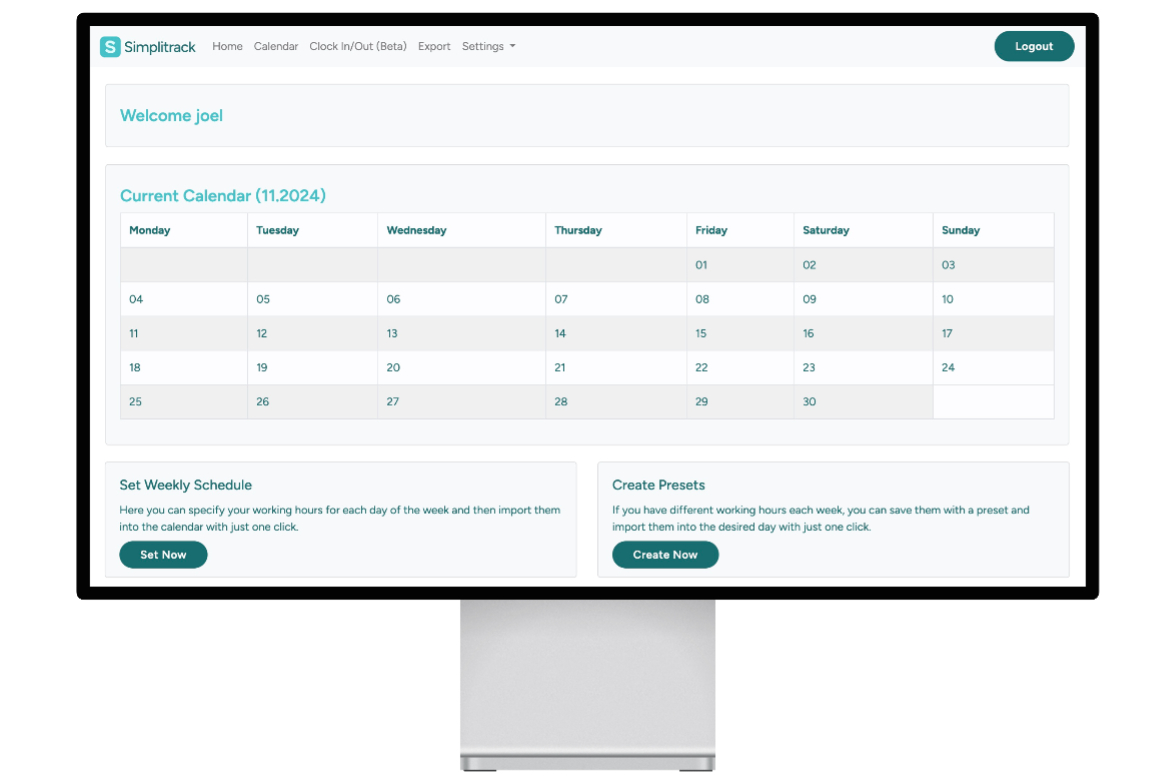1175x783 pixels.
Task: Click the Simplitrack logo icon
Action: coord(110,47)
